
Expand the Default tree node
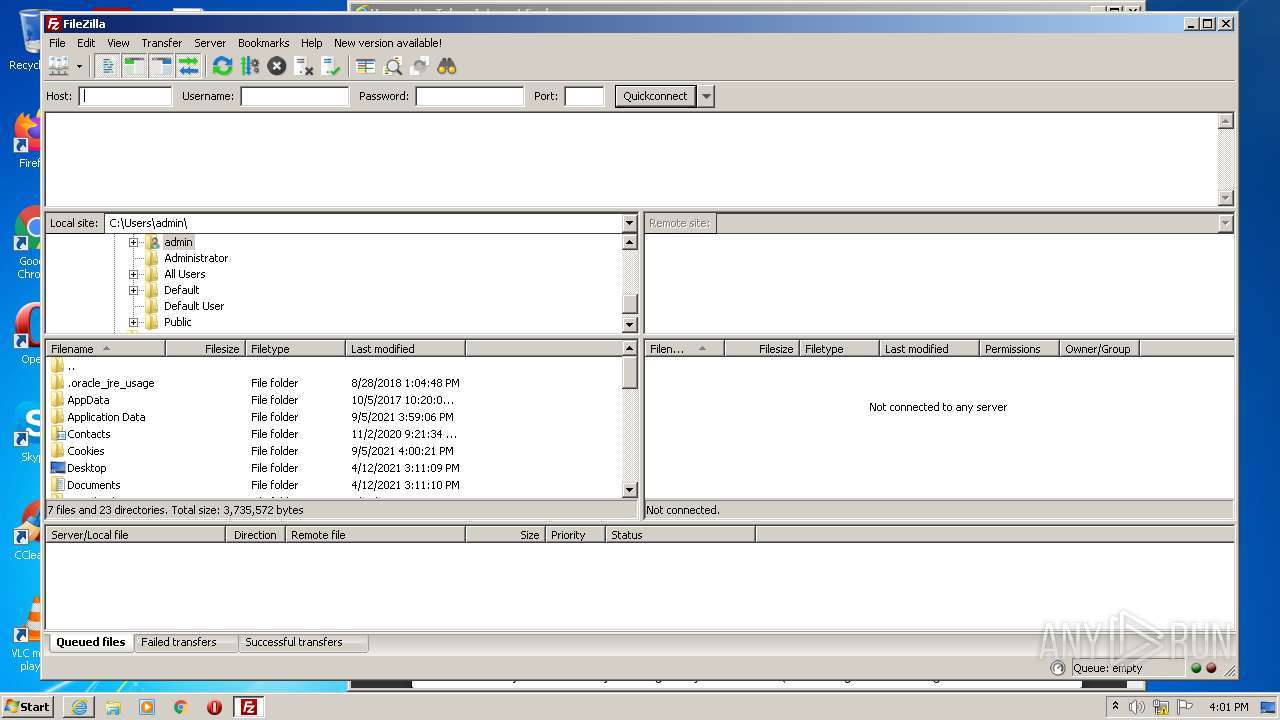(133, 290)
